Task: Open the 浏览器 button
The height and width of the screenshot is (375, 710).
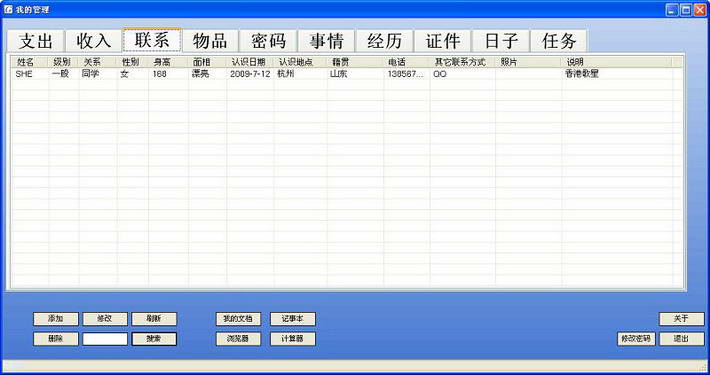Action: click(238, 339)
